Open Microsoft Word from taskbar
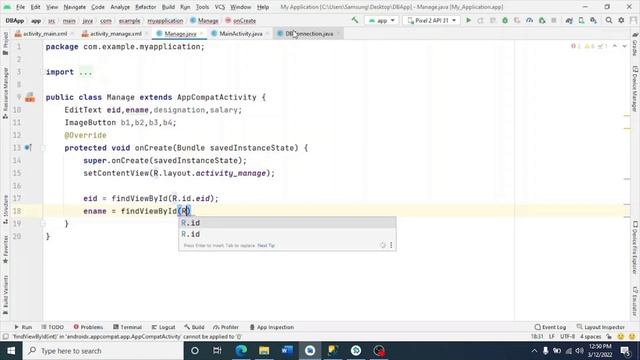Image resolution: width=640 pixels, height=360 pixels. pyautogui.click(x=287, y=351)
